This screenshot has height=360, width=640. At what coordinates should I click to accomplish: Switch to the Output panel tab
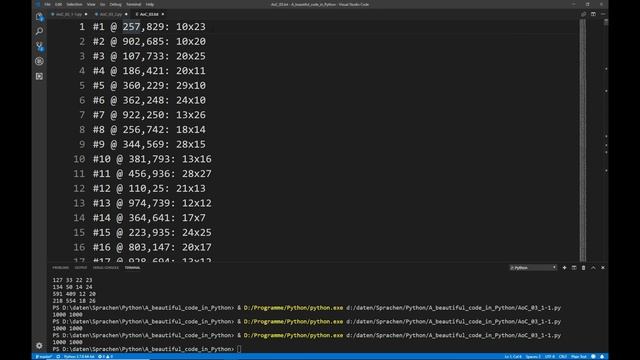[x=80, y=267]
